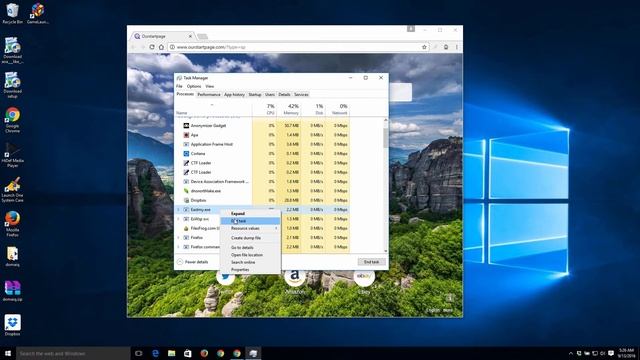This screenshot has height=360, width=640.
Task: Click the taskbar search box
Action: click(73, 353)
